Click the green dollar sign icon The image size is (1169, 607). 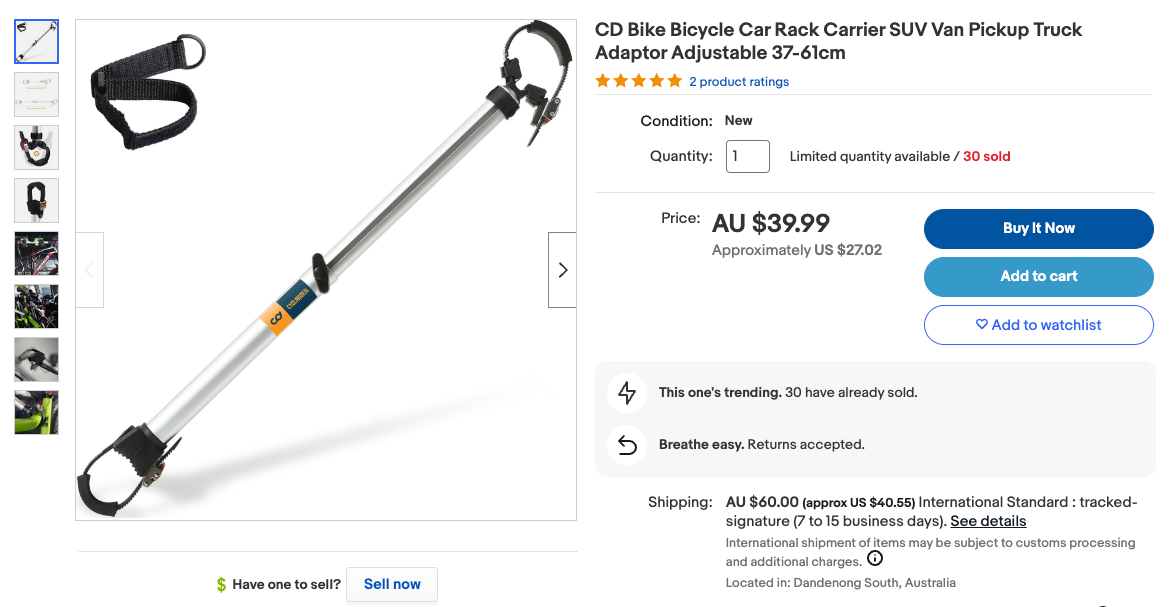click(221, 585)
